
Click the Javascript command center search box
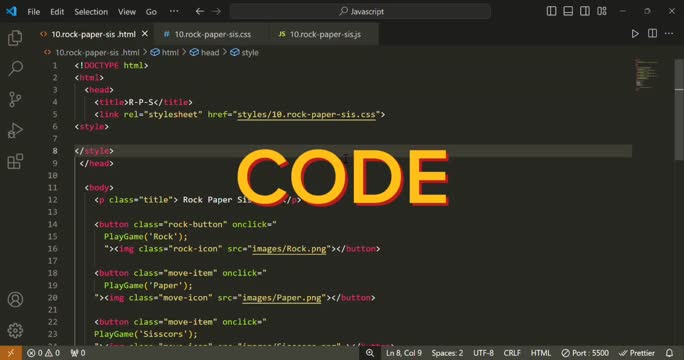[360, 11]
